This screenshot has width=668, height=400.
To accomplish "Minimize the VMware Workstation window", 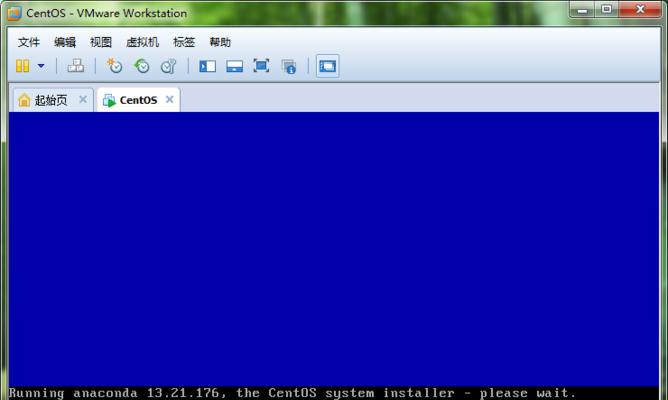I will click(582, 10).
